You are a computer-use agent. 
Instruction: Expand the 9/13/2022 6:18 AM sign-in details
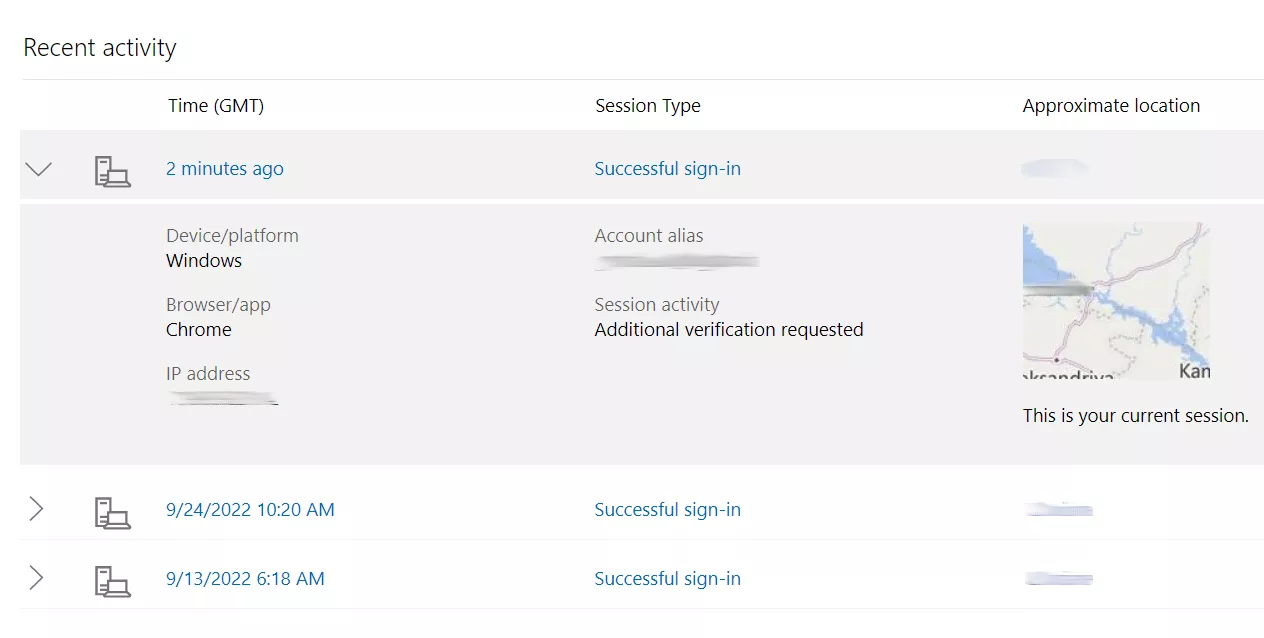(x=36, y=578)
